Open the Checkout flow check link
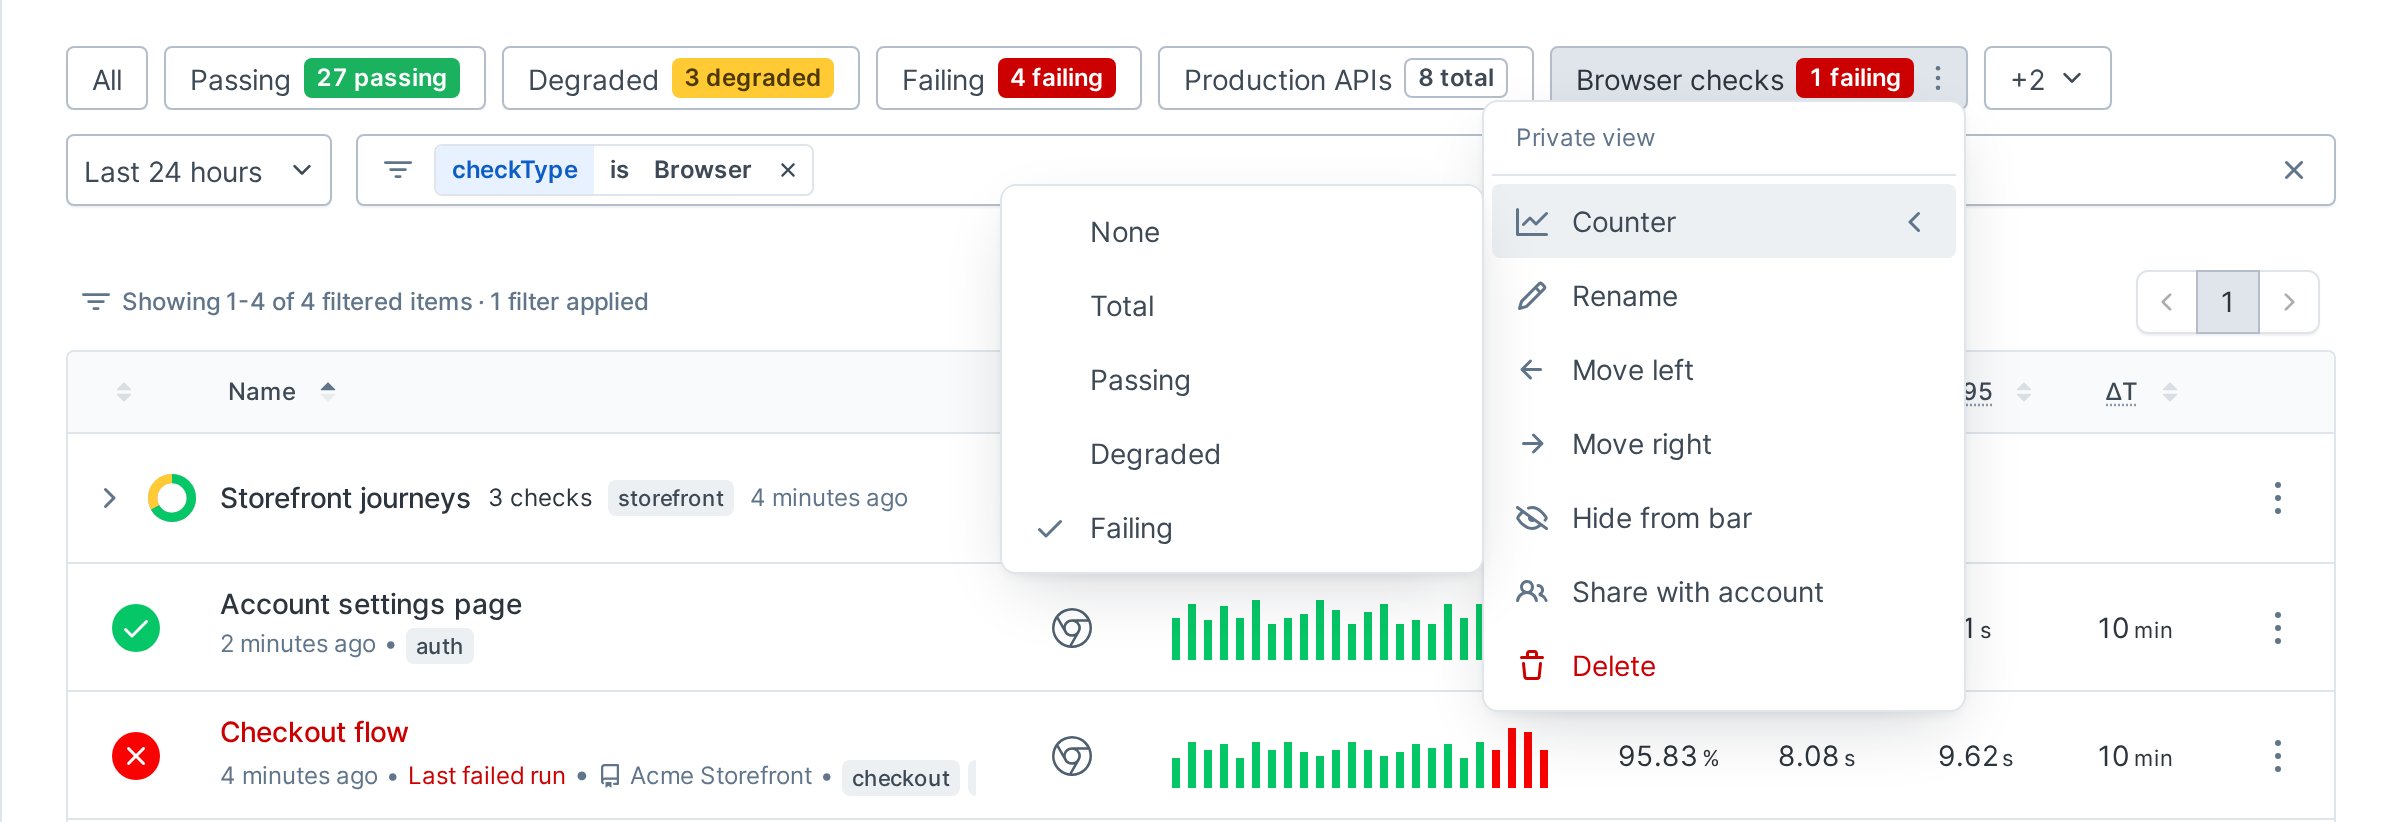2400x822 pixels. 314,732
